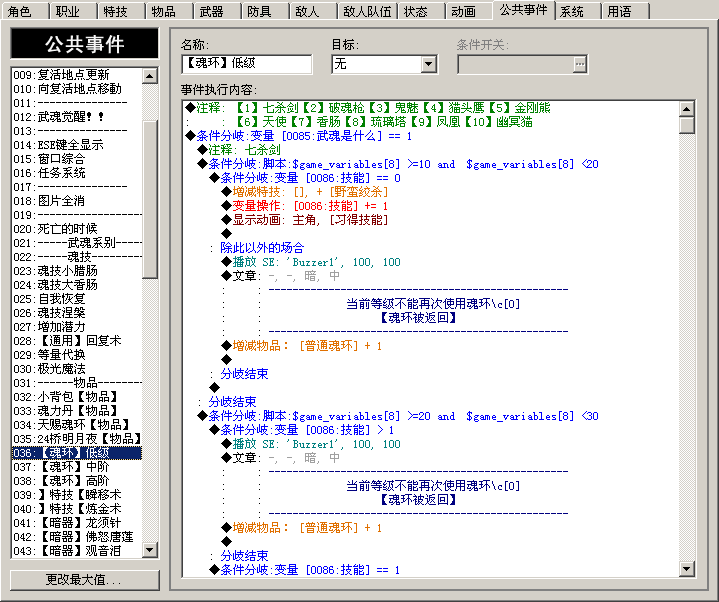Image resolution: width=719 pixels, height=602 pixels.
Task: Select event 023:魂技小腊肠
Action: (77, 271)
